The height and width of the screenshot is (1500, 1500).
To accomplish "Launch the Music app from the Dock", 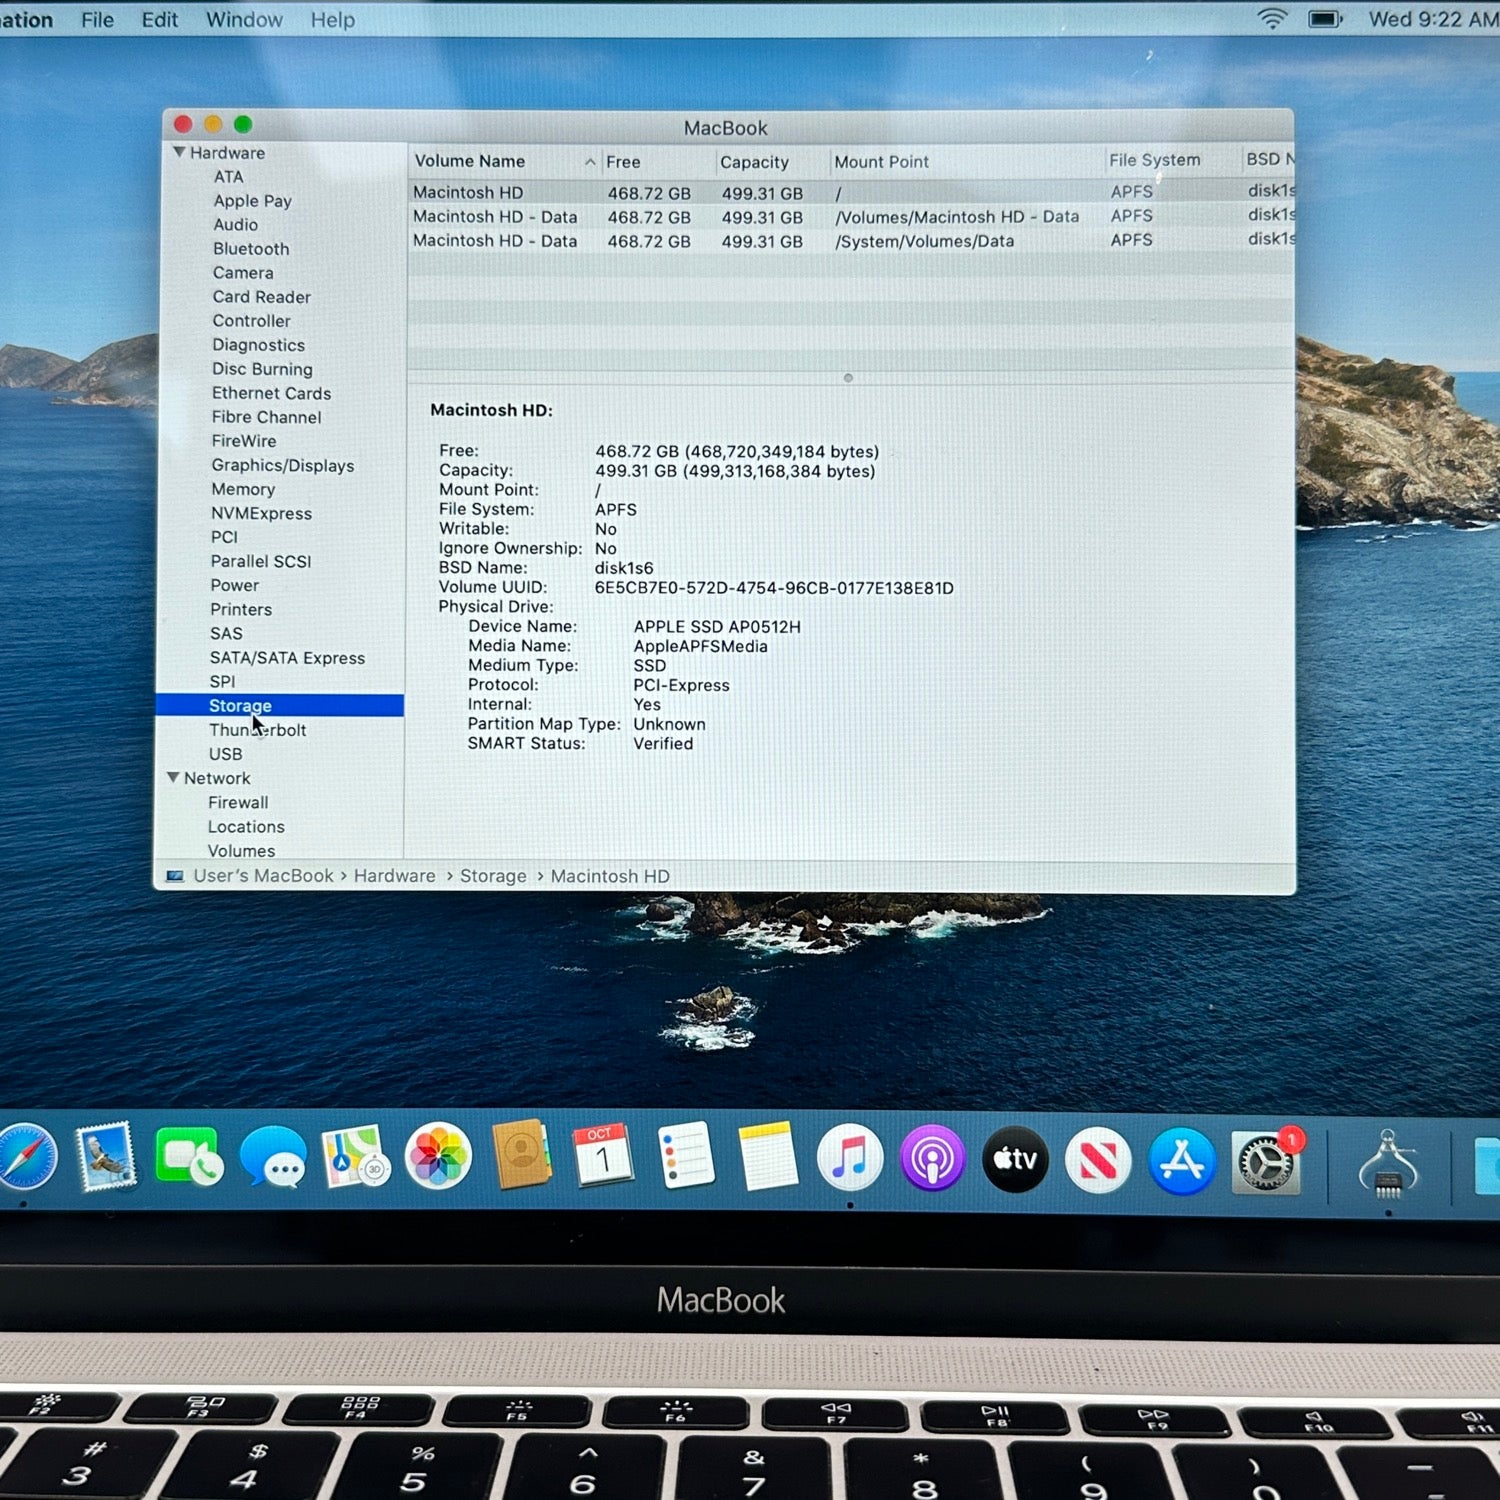I will point(849,1159).
